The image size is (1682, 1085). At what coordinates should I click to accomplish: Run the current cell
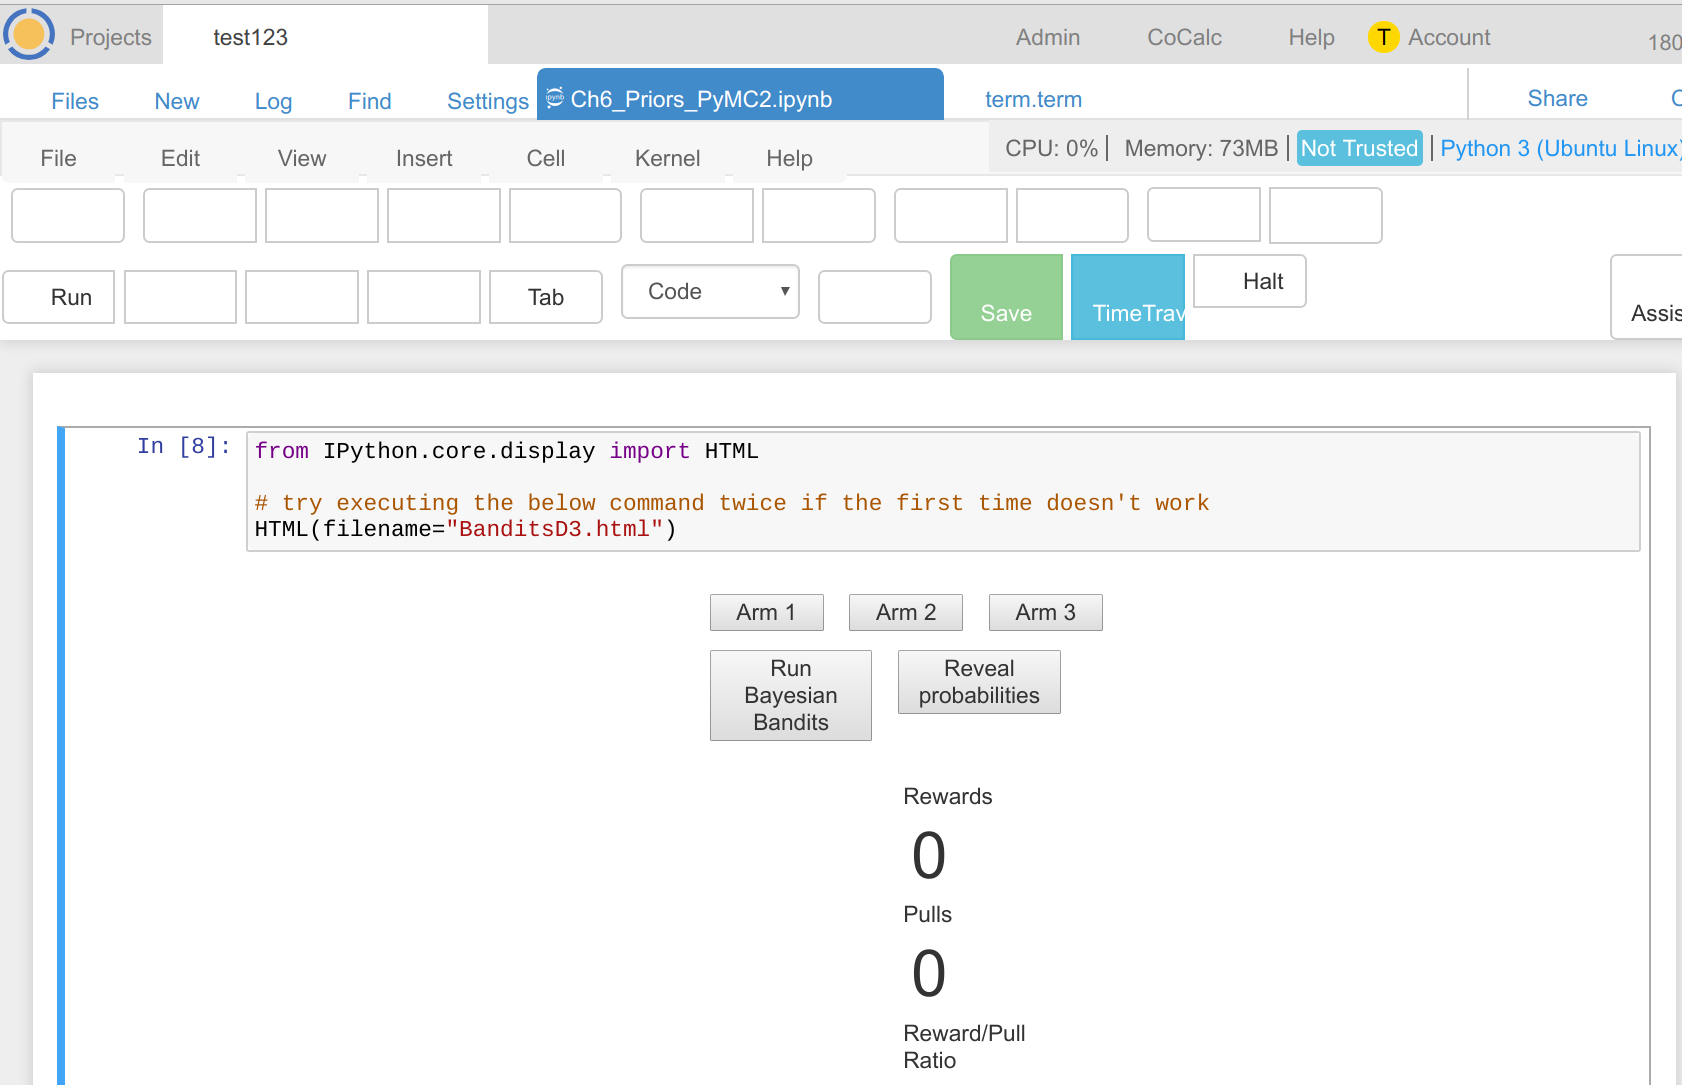pos(58,297)
